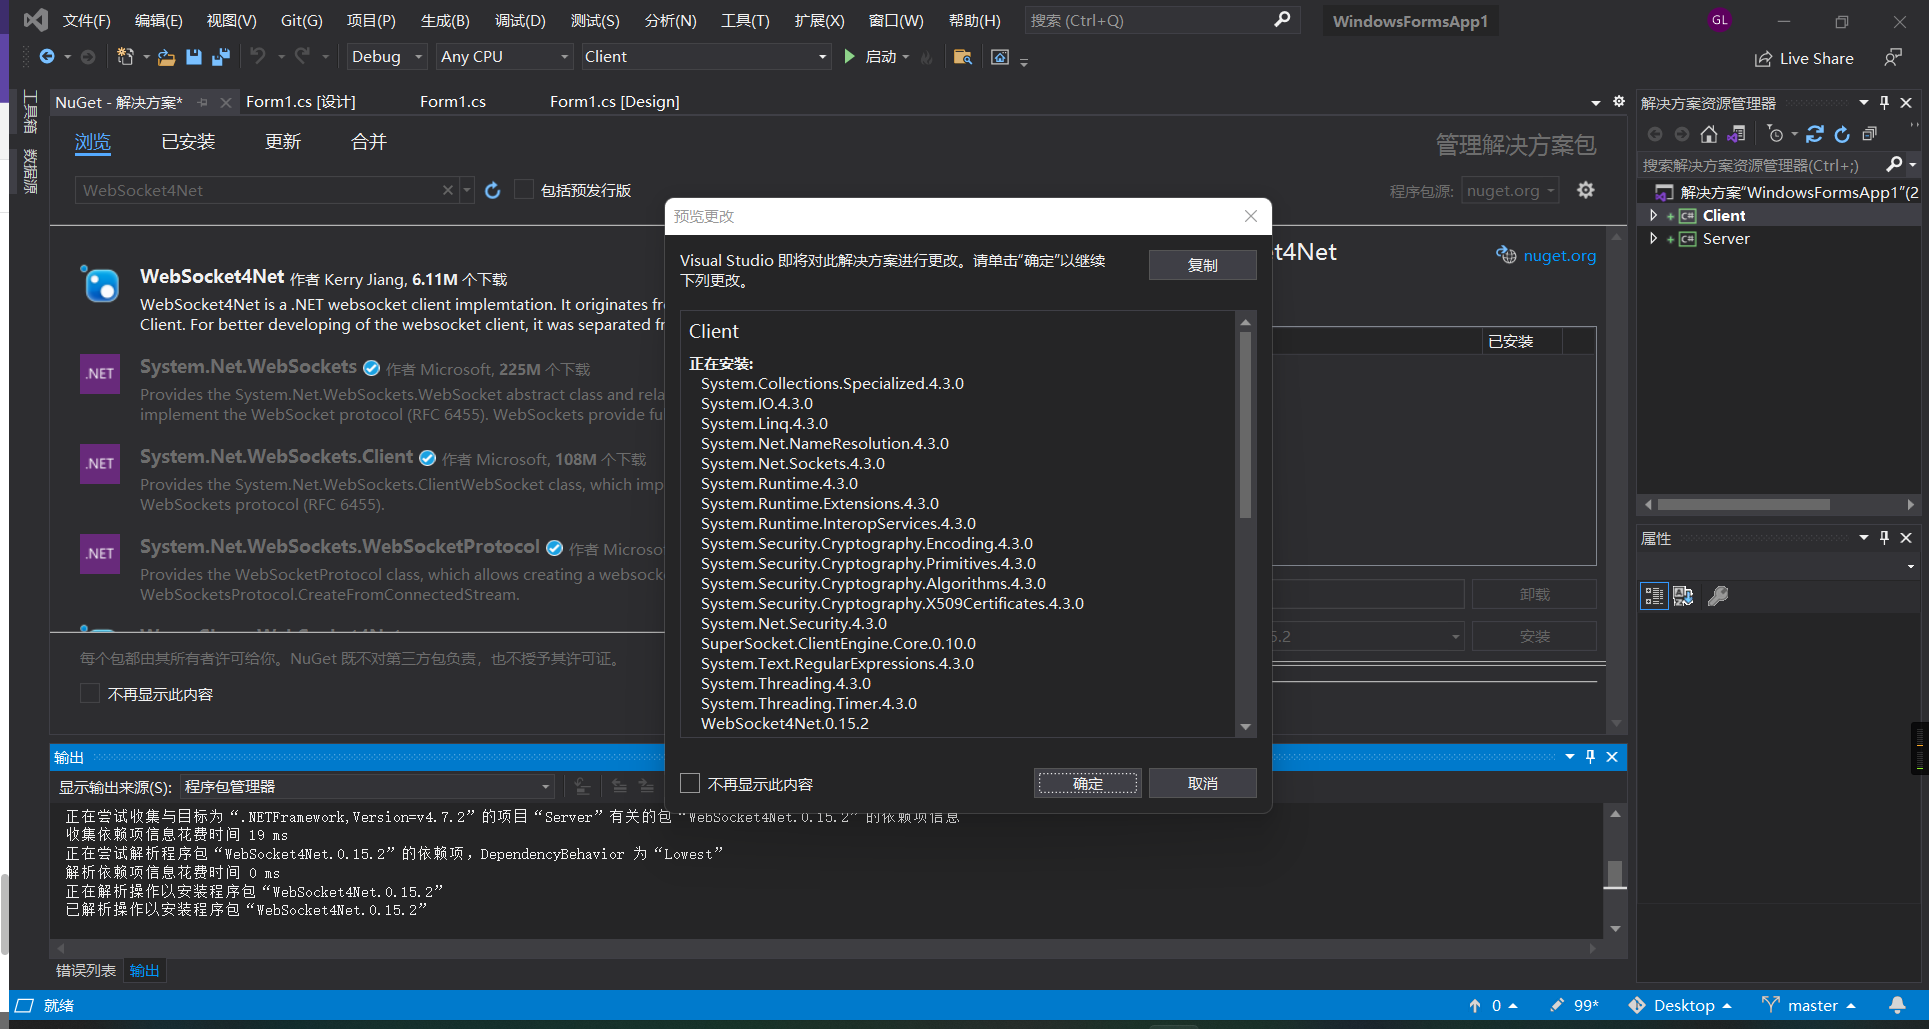Click the save all icon
Screen dimensions: 1929x1029
221,57
